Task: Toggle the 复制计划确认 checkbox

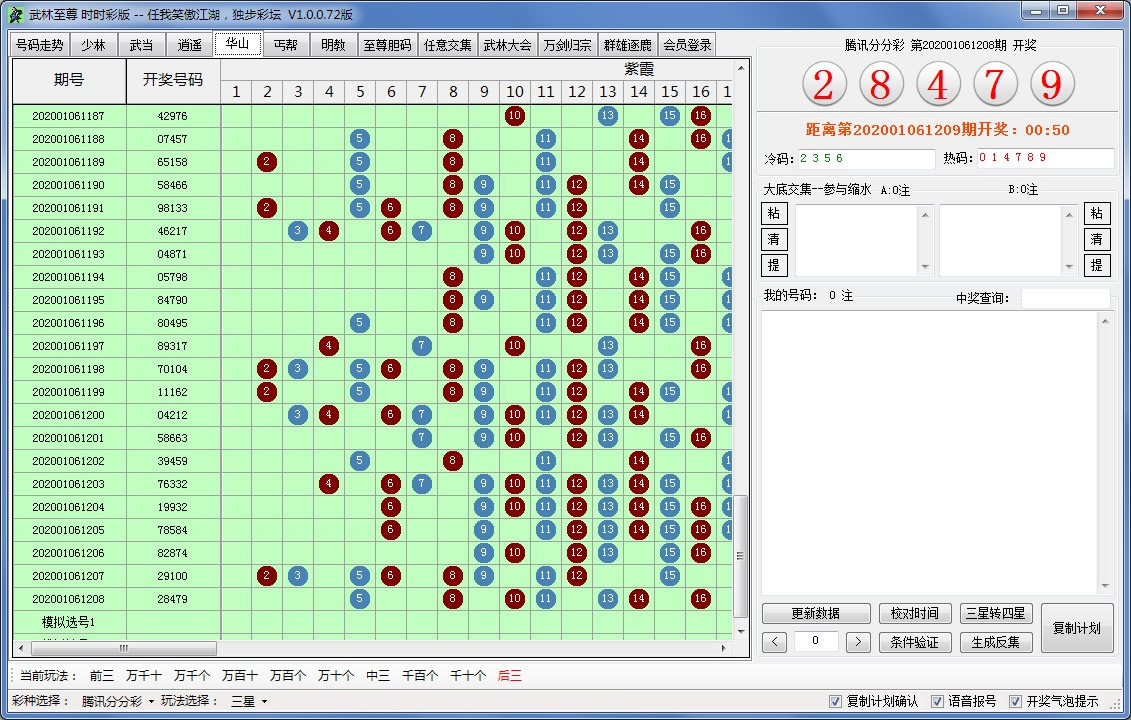Action: [x=836, y=701]
